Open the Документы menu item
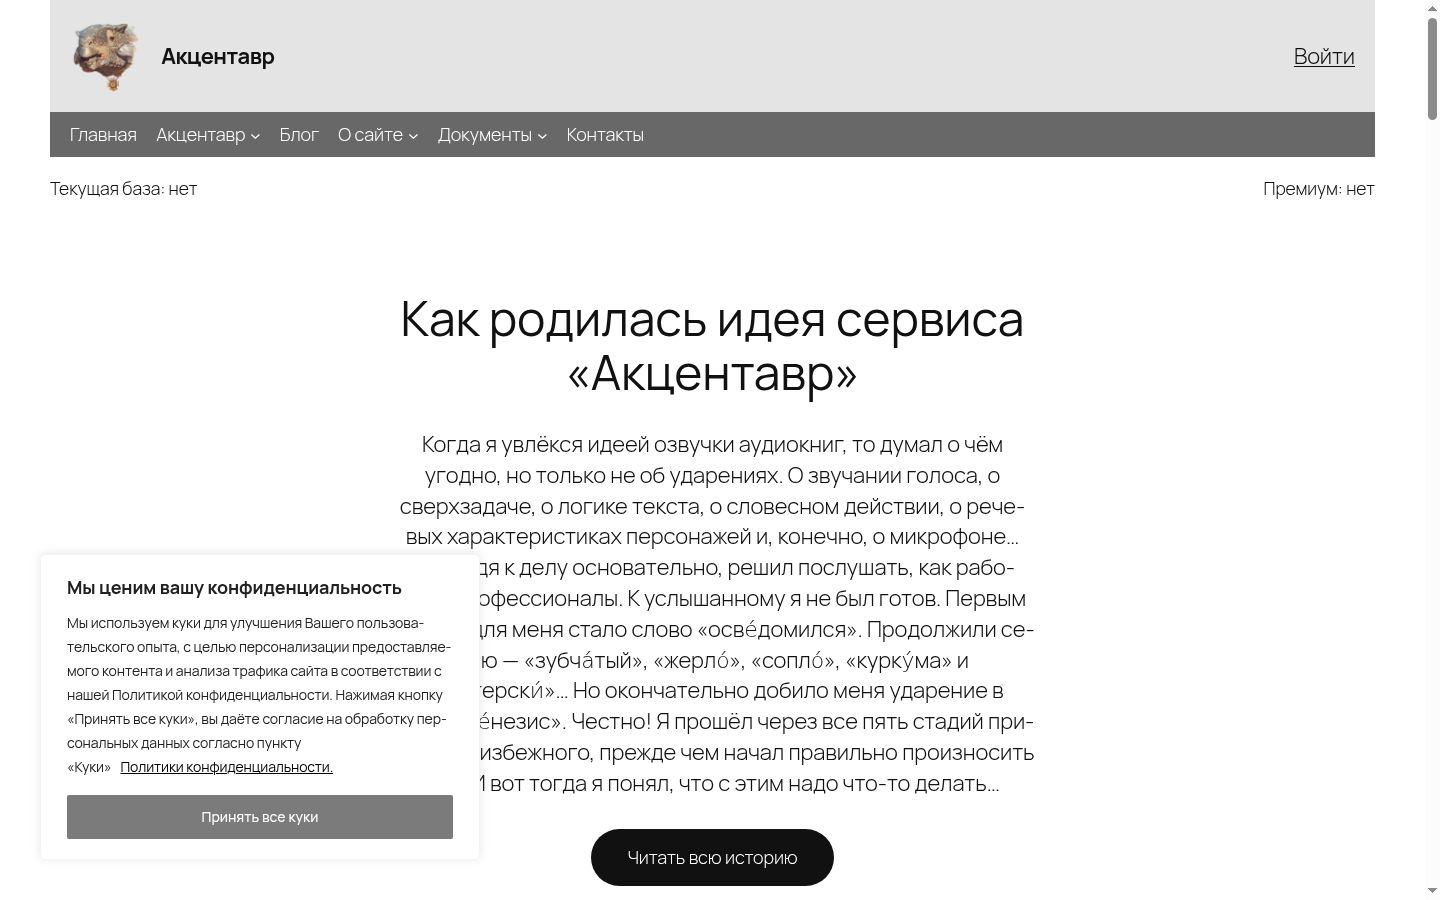Screen dimensions: 1440x900 pos(485,135)
